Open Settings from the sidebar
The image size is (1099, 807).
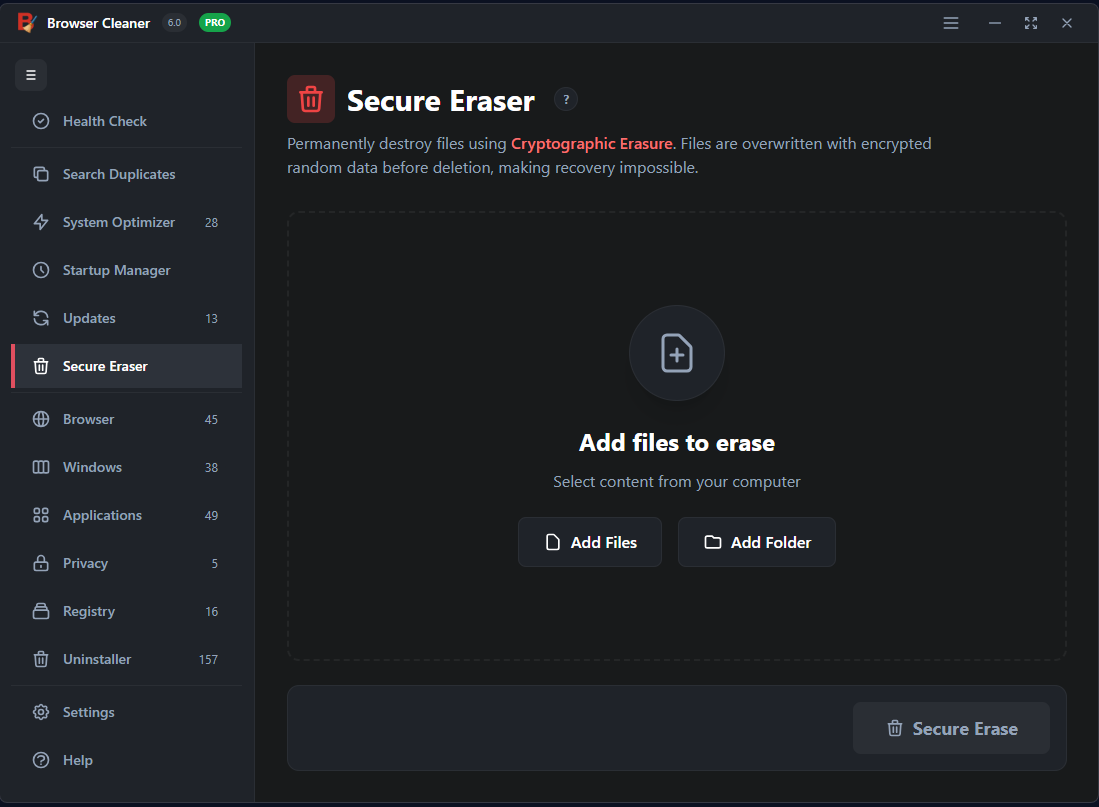[x=89, y=712]
